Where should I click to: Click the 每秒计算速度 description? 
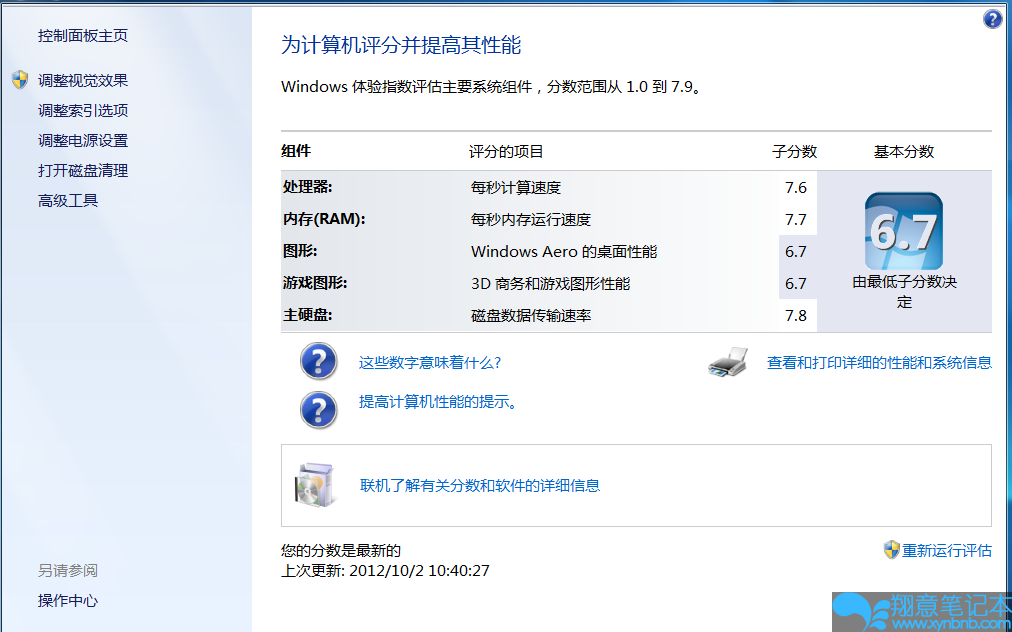click(516, 188)
